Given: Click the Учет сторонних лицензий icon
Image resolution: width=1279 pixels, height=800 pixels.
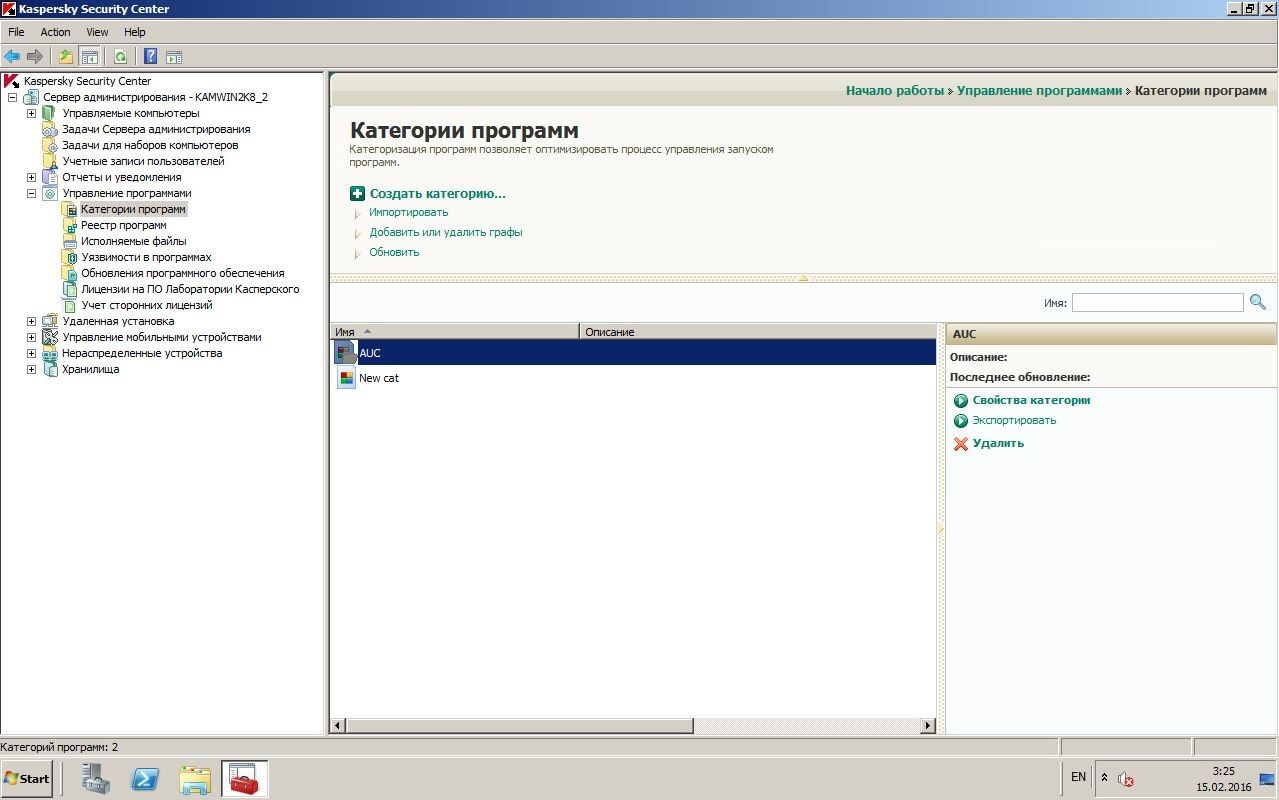Looking at the screenshot, I should coord(69,305).
